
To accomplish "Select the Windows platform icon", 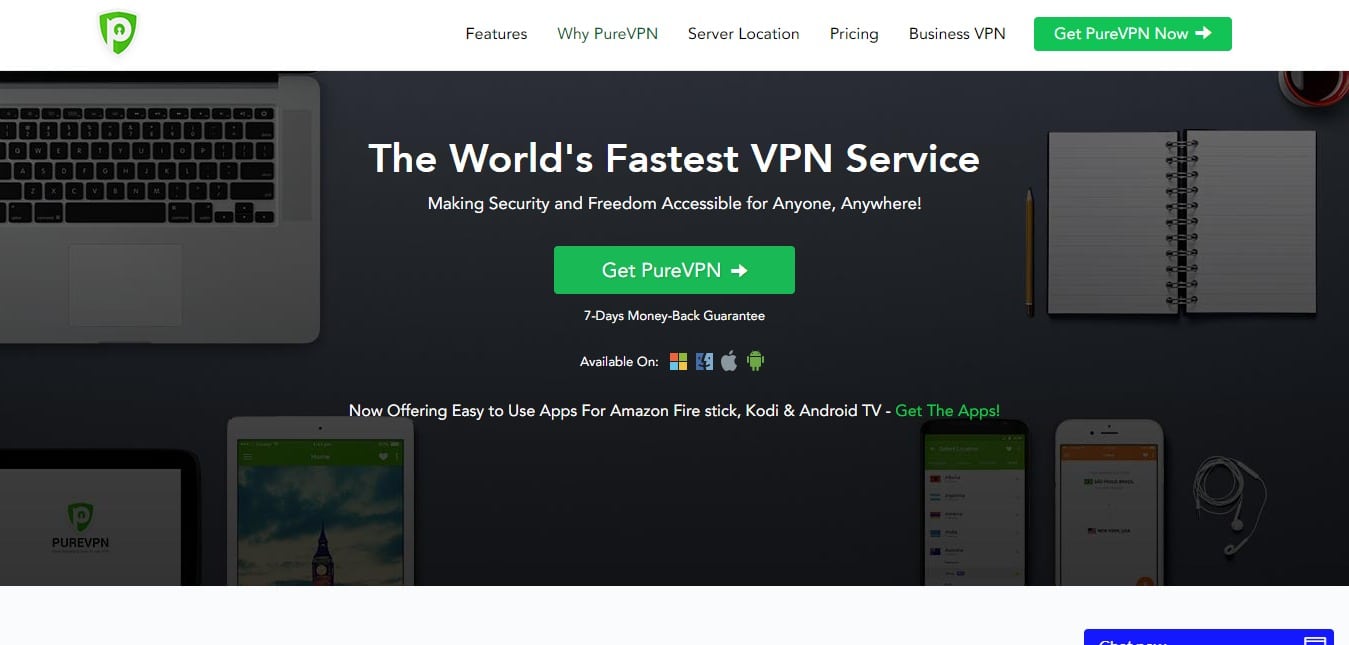I will [678, 361].
